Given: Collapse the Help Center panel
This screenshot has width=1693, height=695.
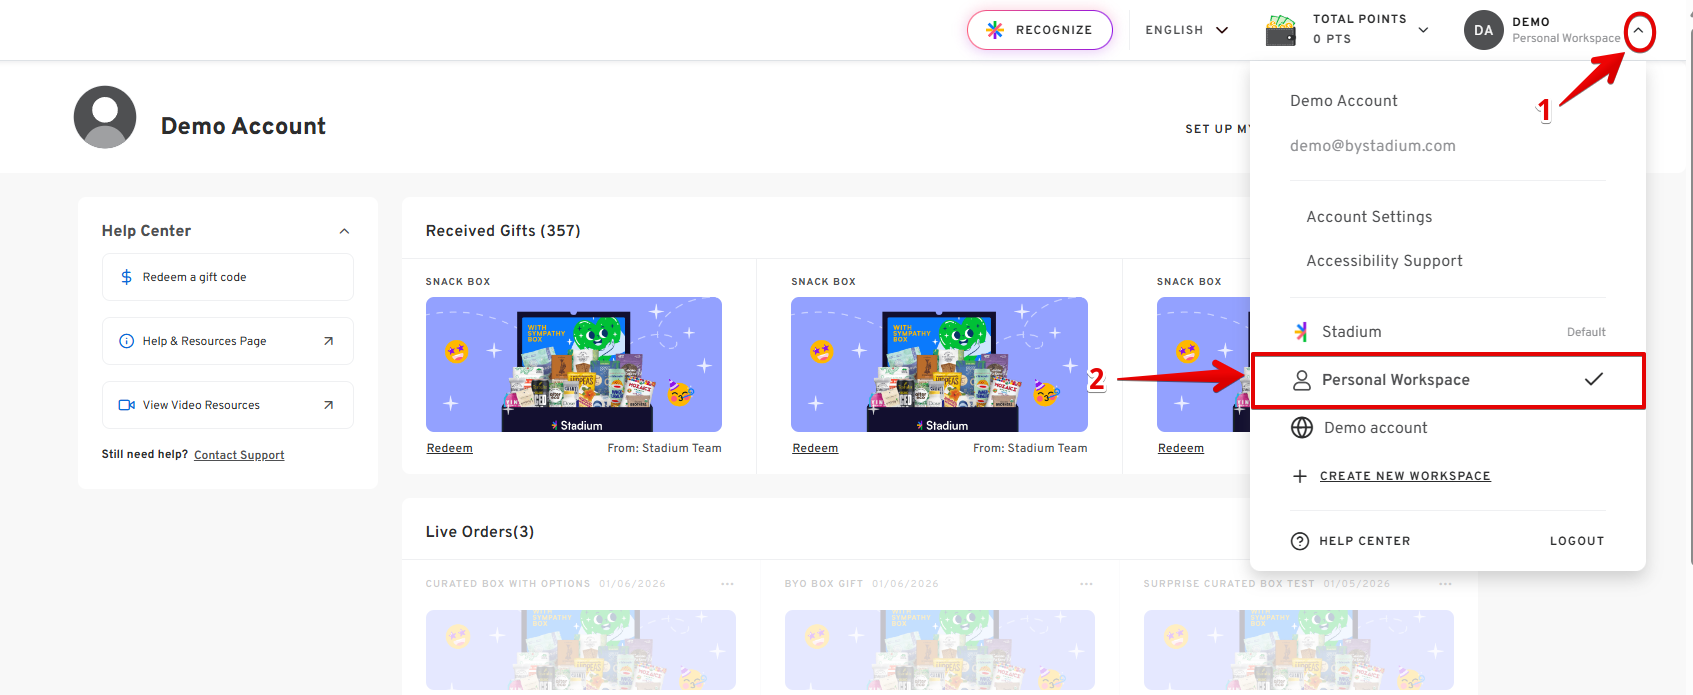Looking at the screenshot, I should coord(344,231).
